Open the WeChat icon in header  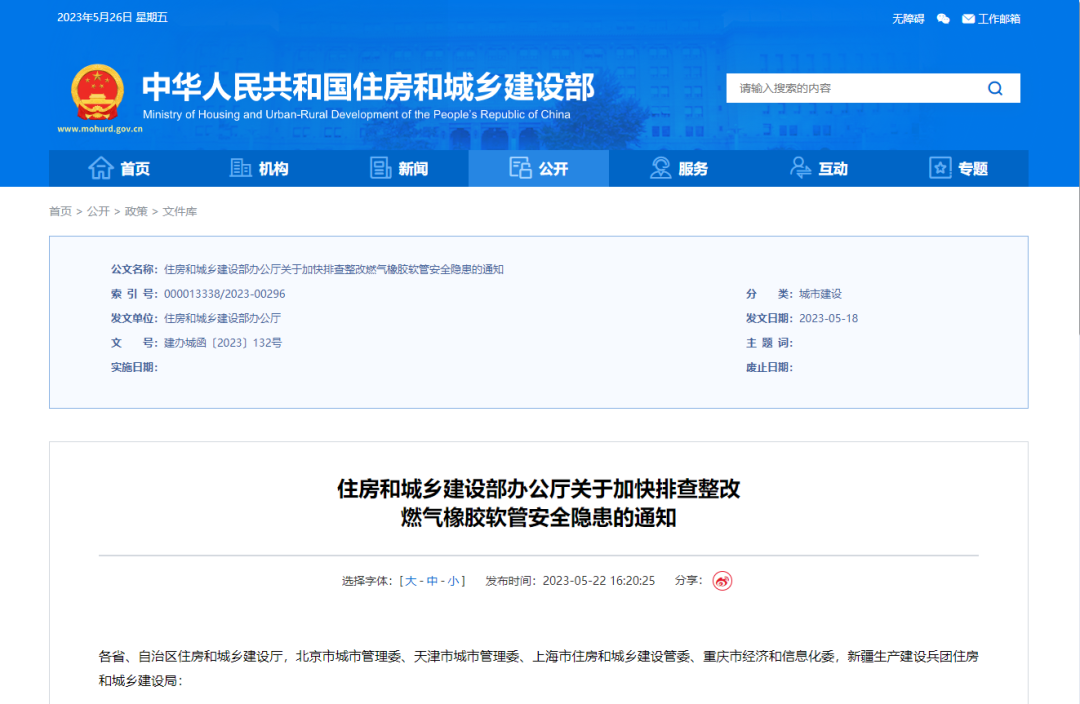(x=943, y=19)
